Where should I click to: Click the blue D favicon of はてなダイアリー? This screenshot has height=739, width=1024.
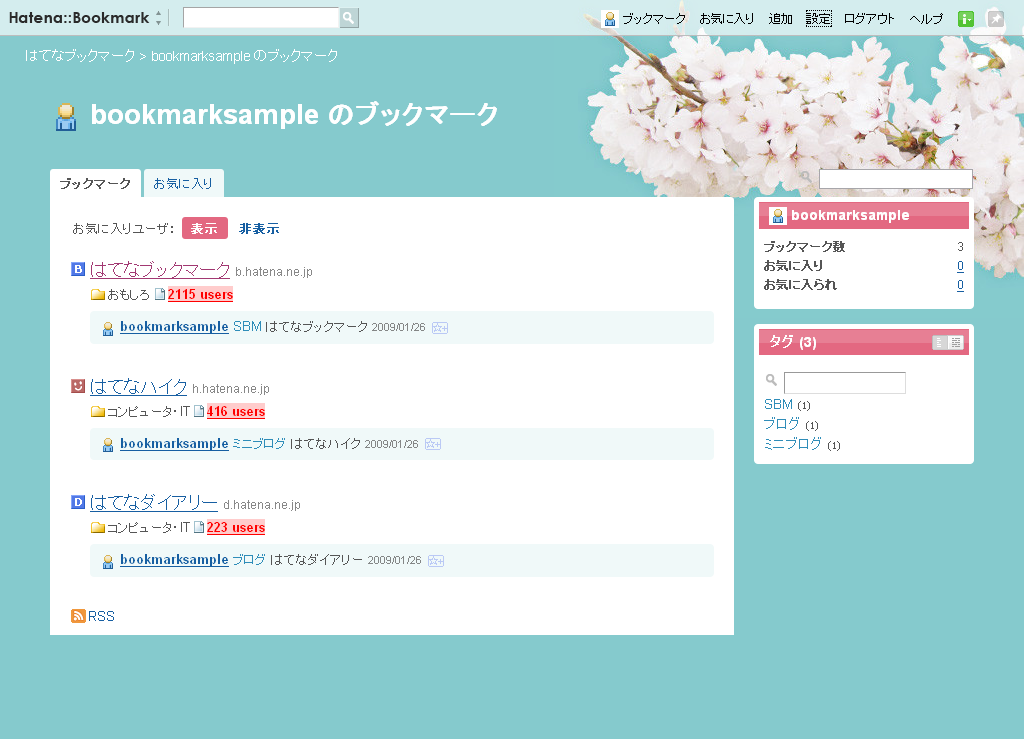point(78,502)
